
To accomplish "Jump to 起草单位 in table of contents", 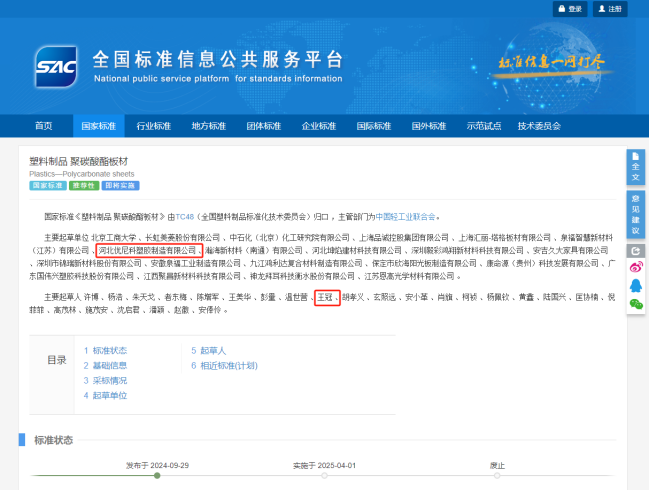I will tap(105, 396).
